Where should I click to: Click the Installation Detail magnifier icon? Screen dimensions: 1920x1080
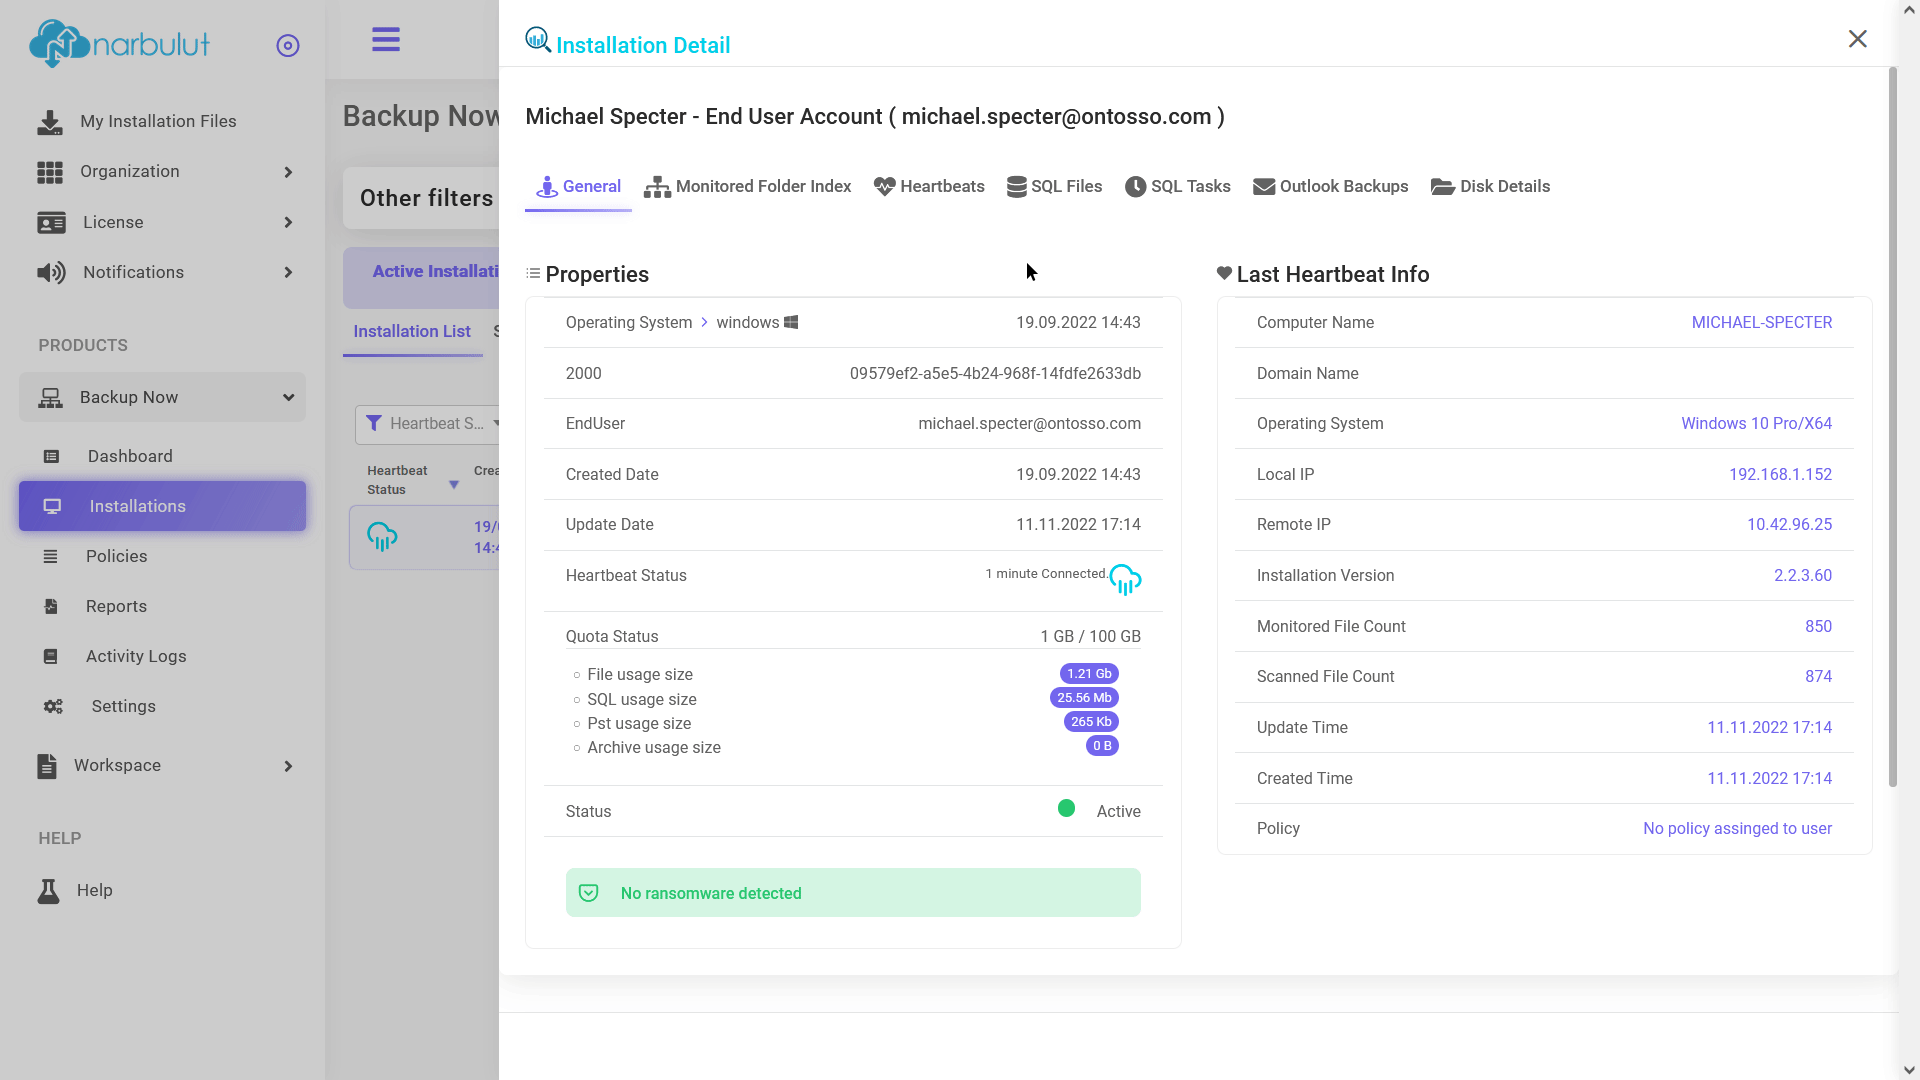pos(538,40)
